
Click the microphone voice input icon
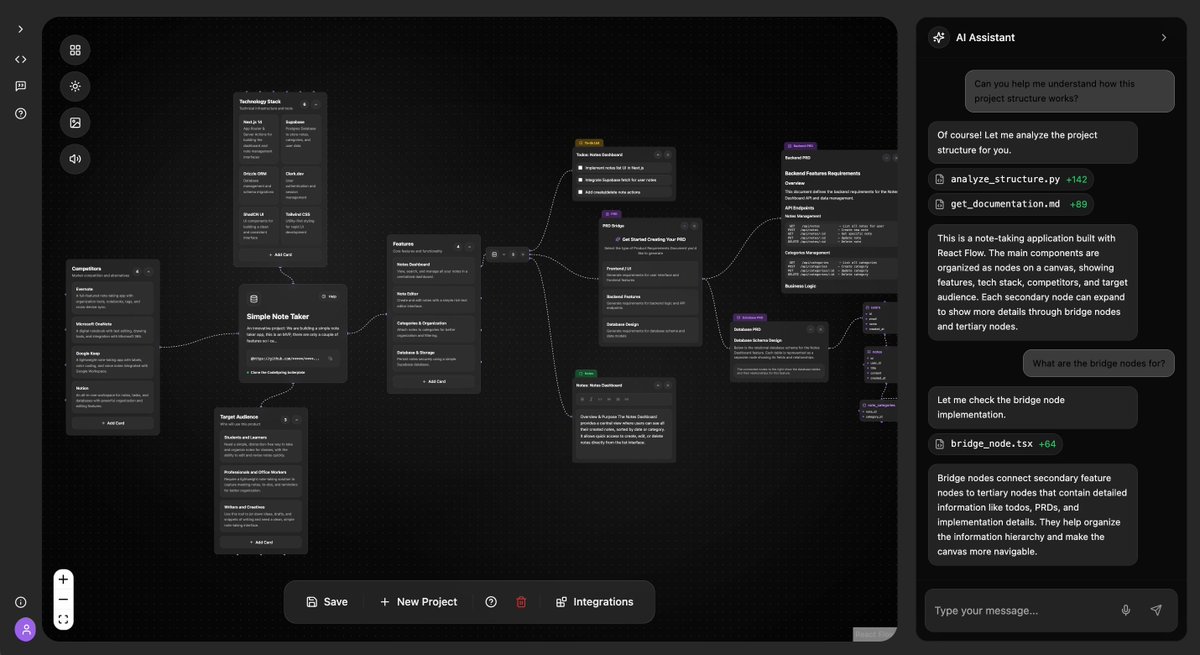point(1126,610)
